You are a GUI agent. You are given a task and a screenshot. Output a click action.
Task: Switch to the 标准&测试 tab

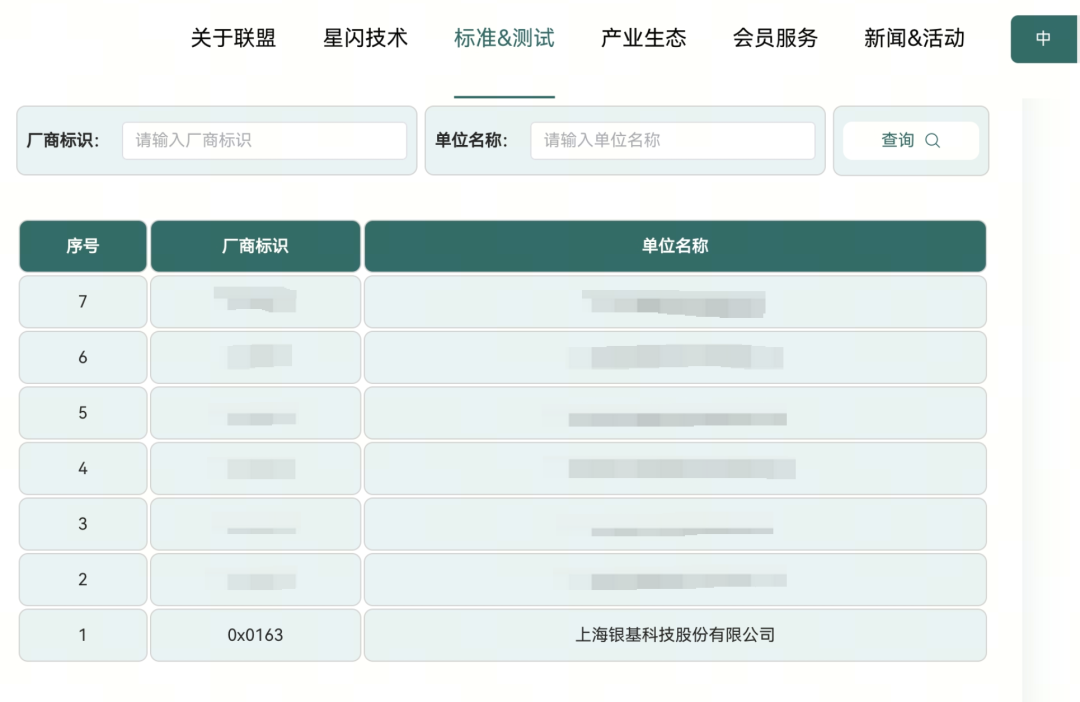(503, 38)
